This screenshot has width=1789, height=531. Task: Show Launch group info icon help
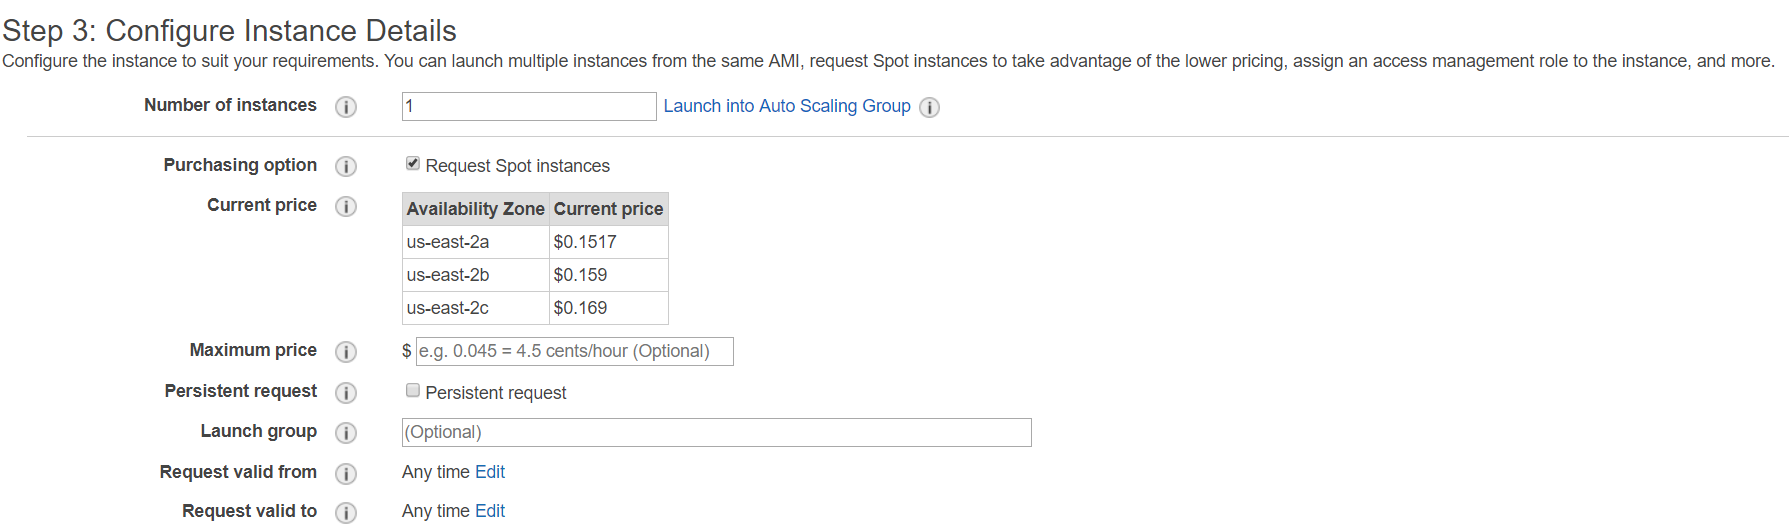[x=346, y=432]
